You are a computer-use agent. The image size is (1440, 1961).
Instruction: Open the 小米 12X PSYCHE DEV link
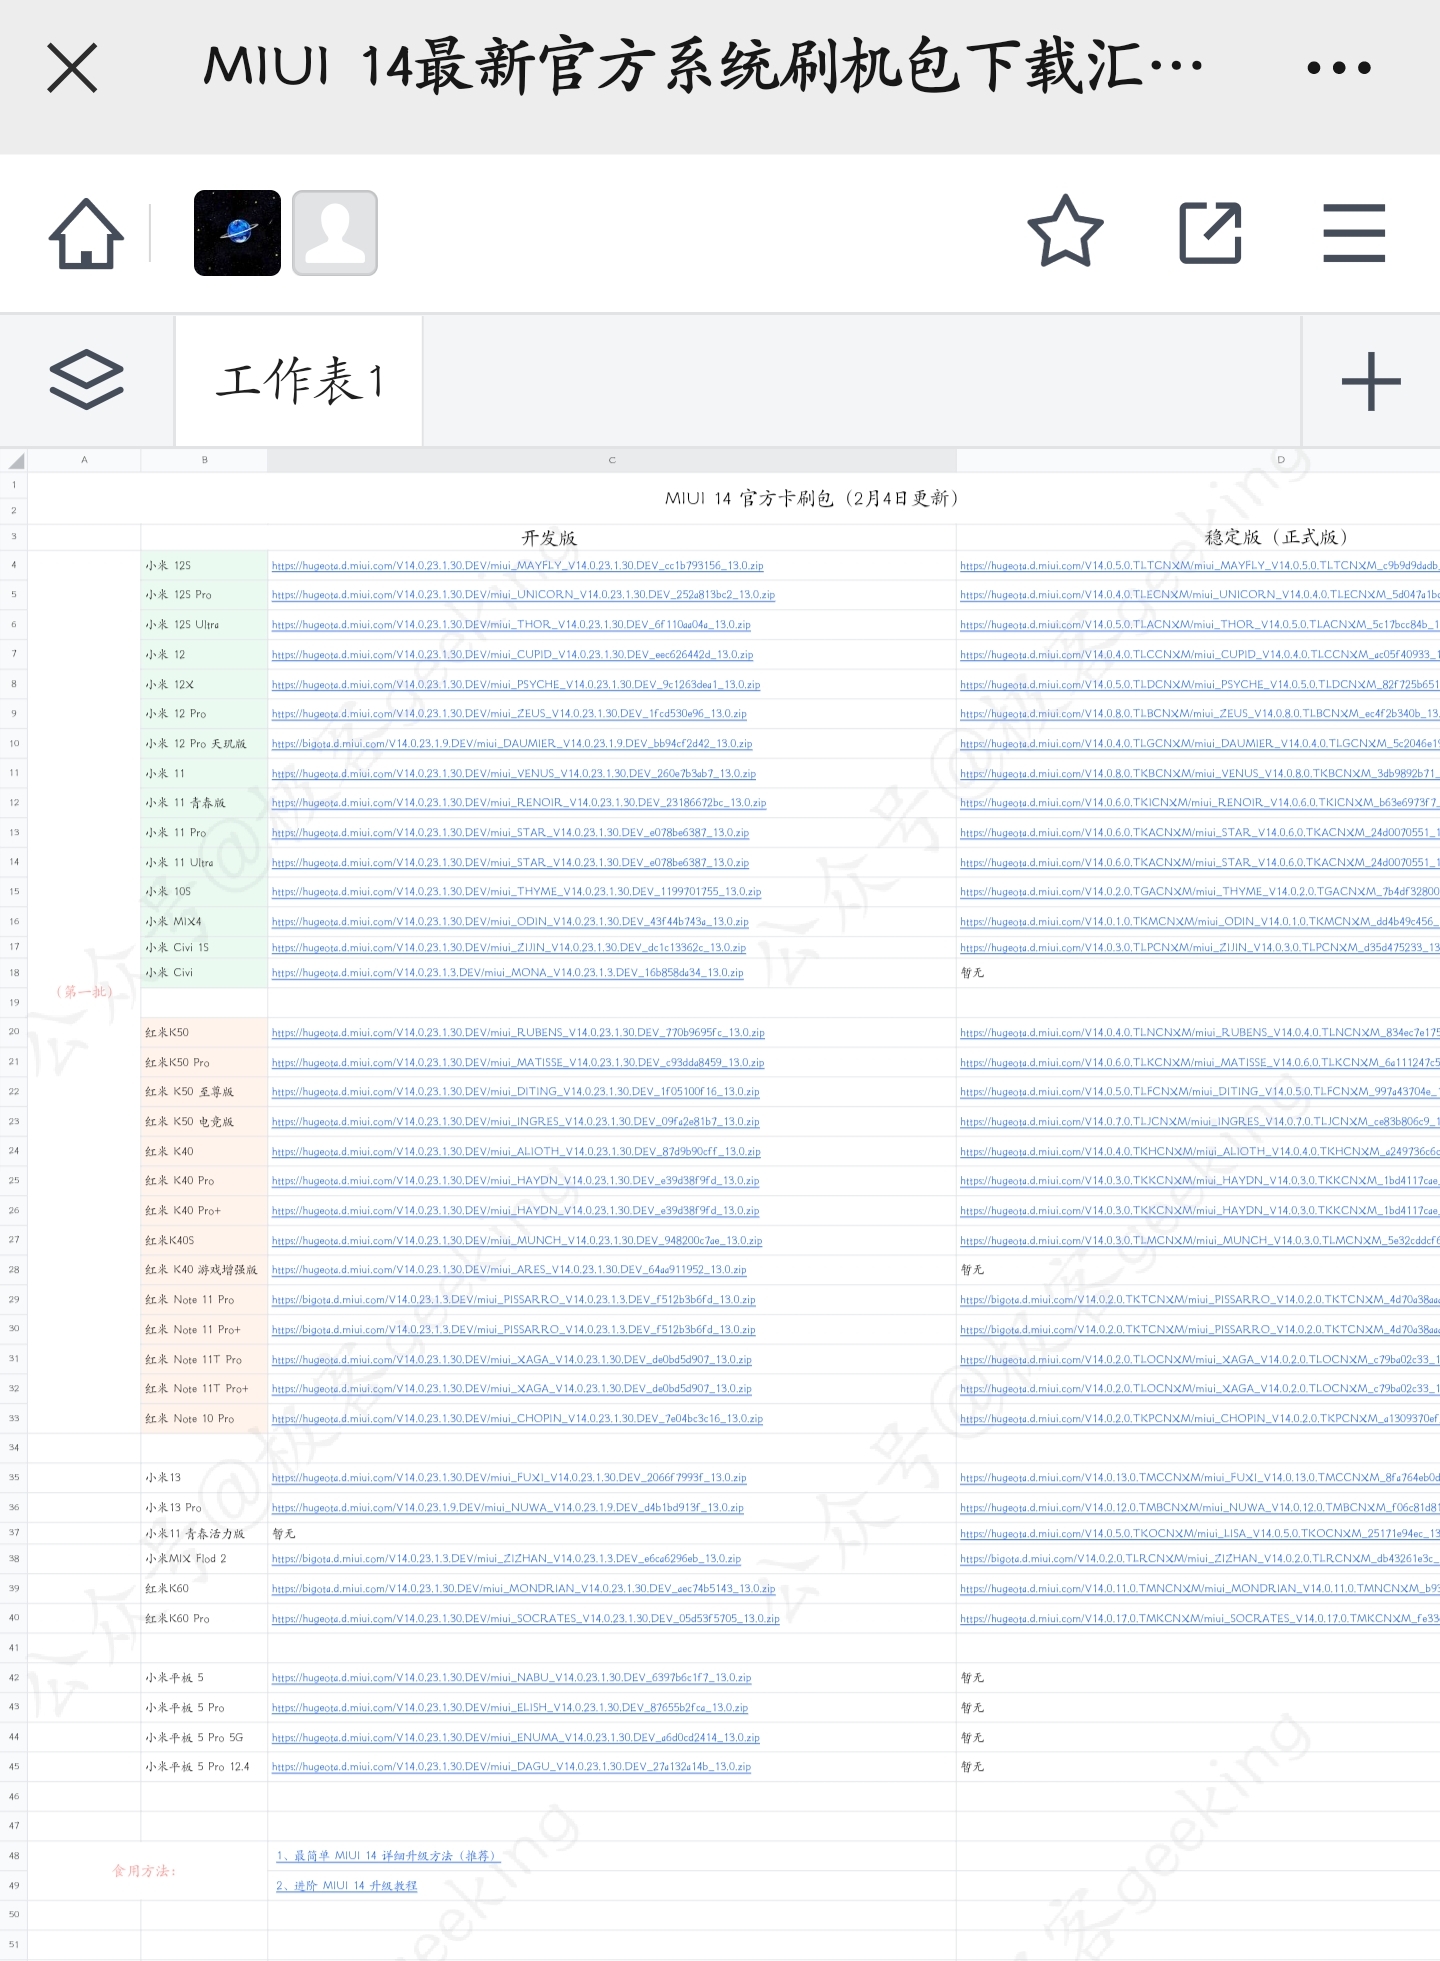click(516, 685)
